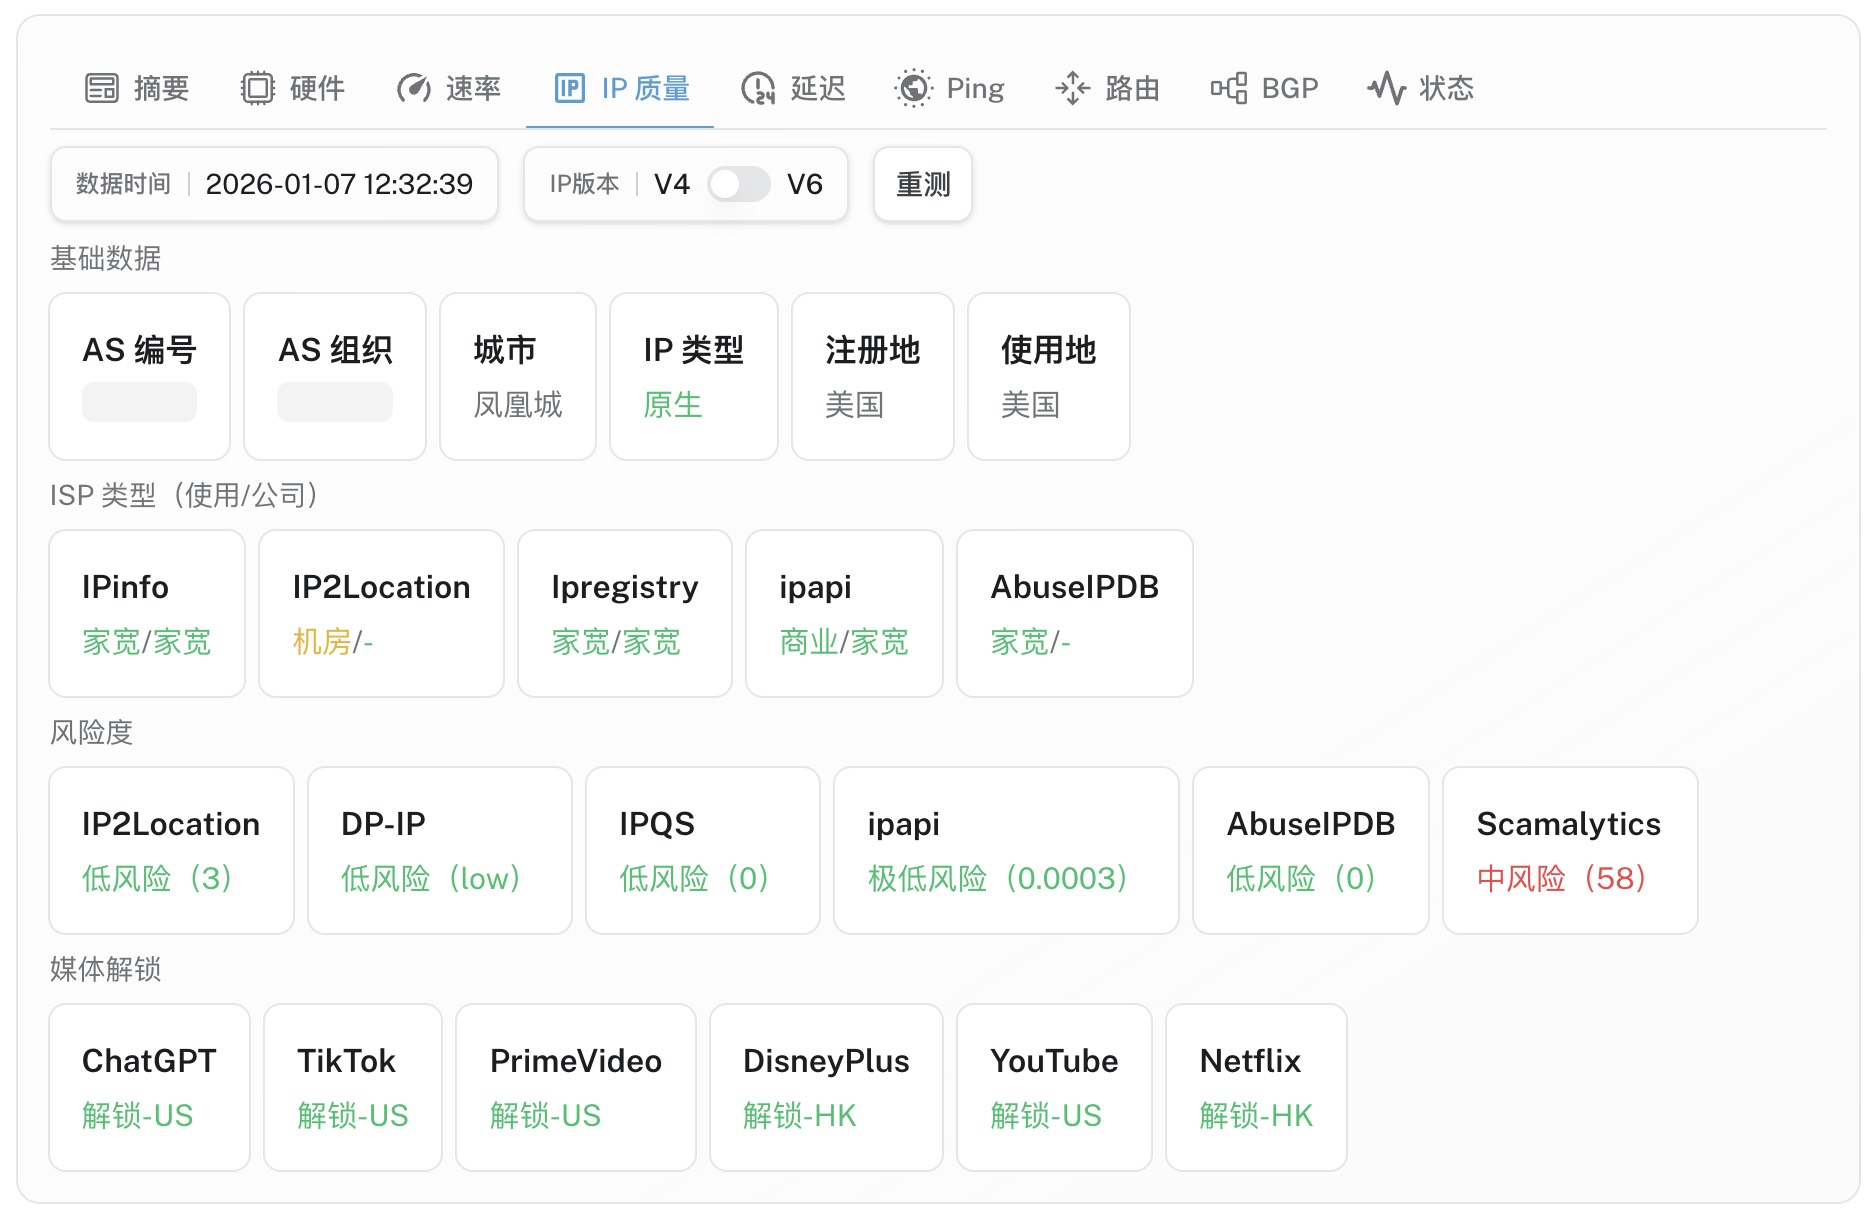Click the 速率 speedometer icon
Image resolution: width=1874 pixels, height=1220 pixels.
pos(413,89)
